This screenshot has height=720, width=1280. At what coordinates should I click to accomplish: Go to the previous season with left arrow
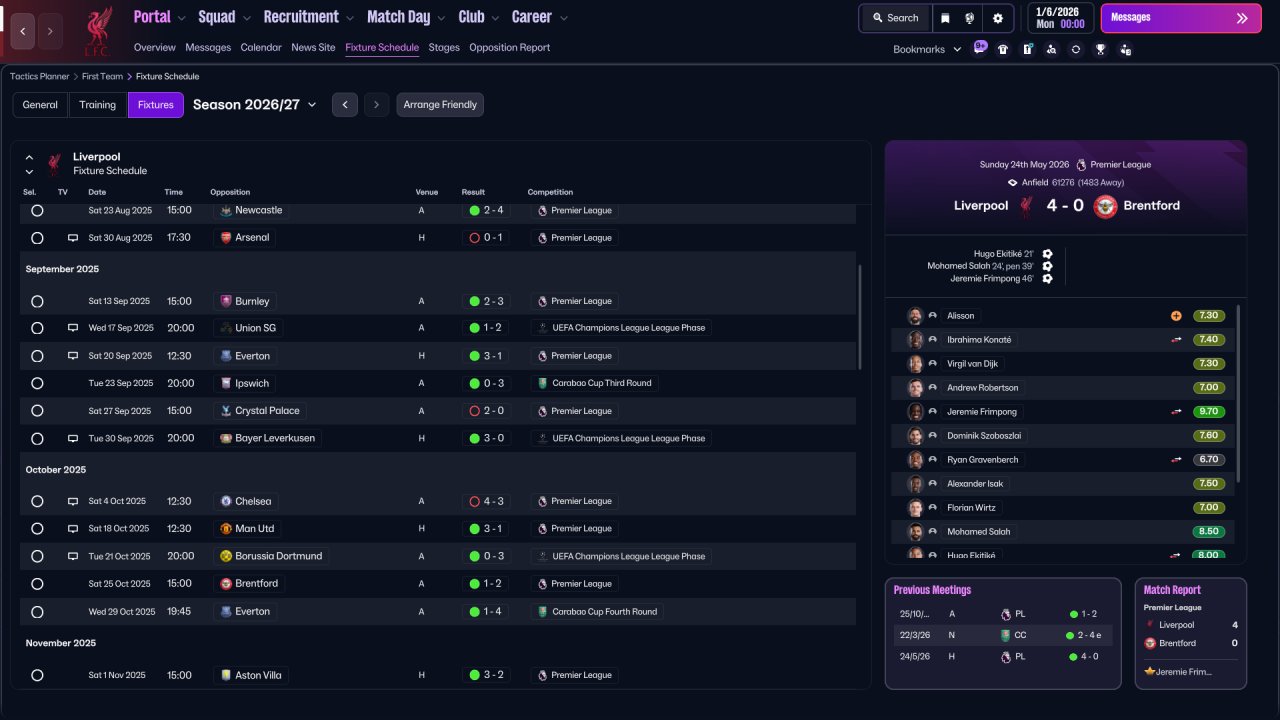tap(345, 105)
